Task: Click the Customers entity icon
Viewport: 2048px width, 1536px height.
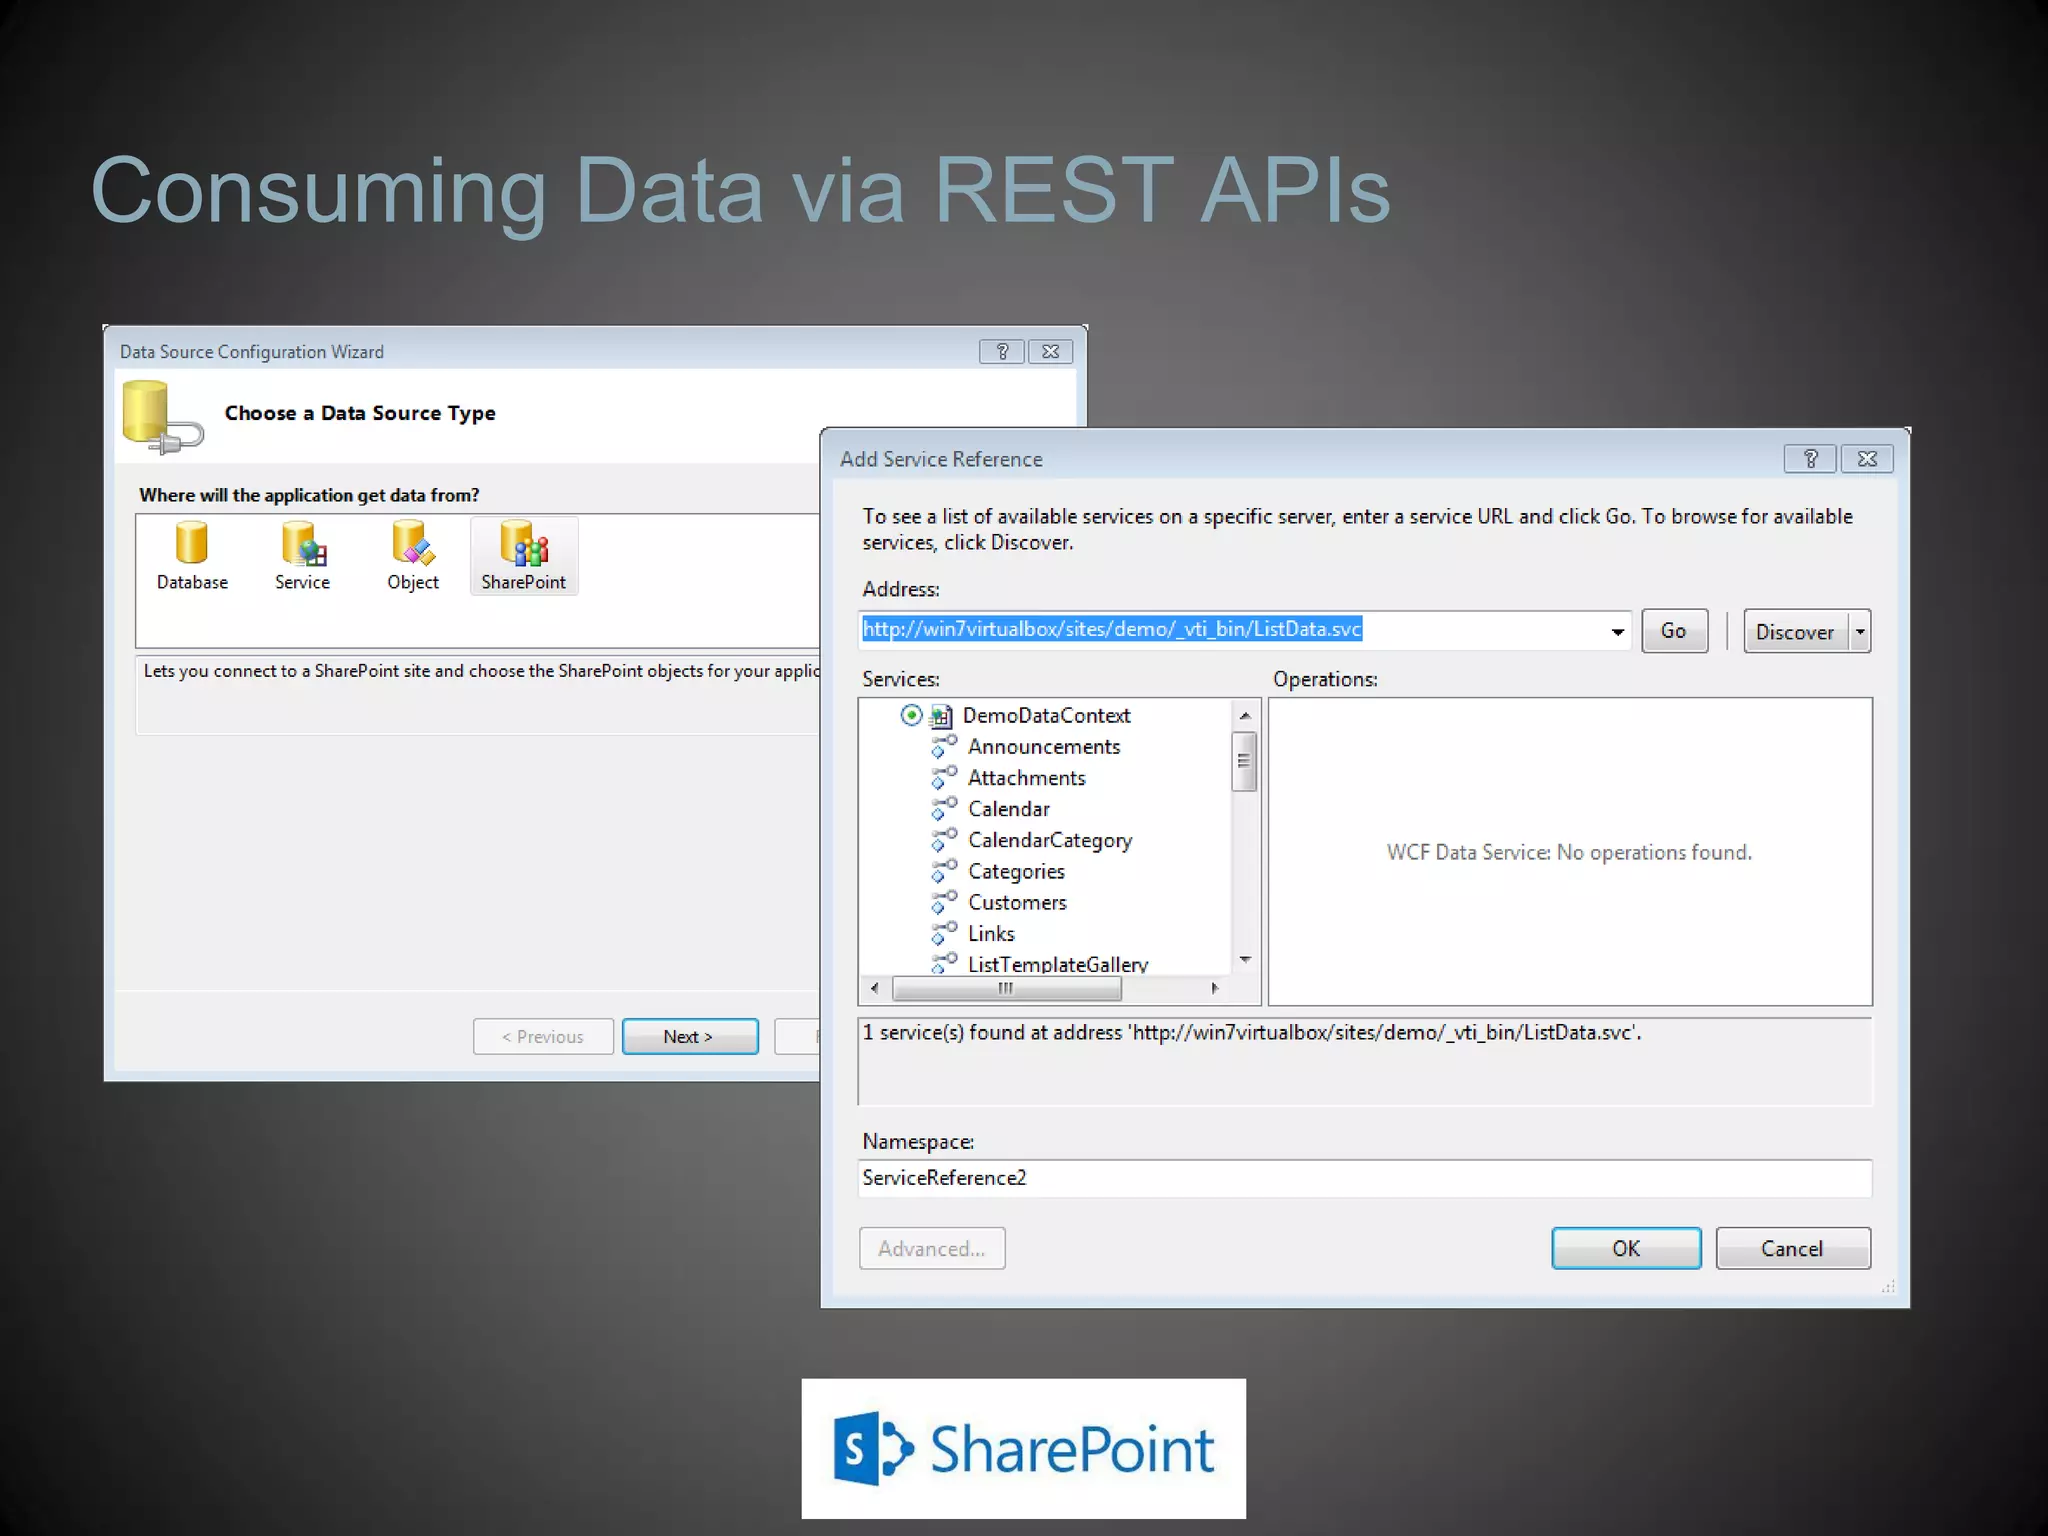Action: point(944,902)
